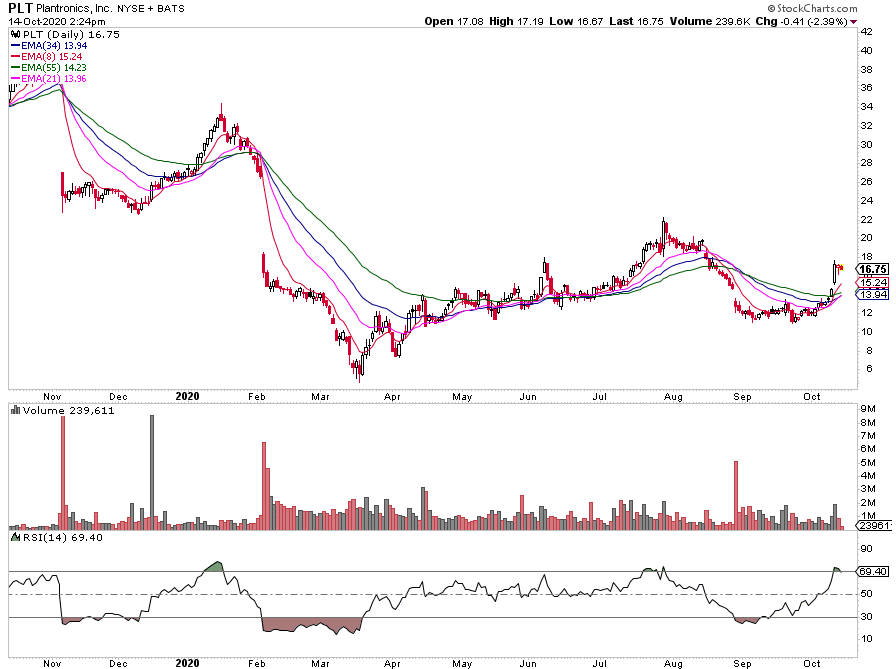896x669 pixels.
Task: Click the green line swatch for EMA(55)
Action: point(16,67)
